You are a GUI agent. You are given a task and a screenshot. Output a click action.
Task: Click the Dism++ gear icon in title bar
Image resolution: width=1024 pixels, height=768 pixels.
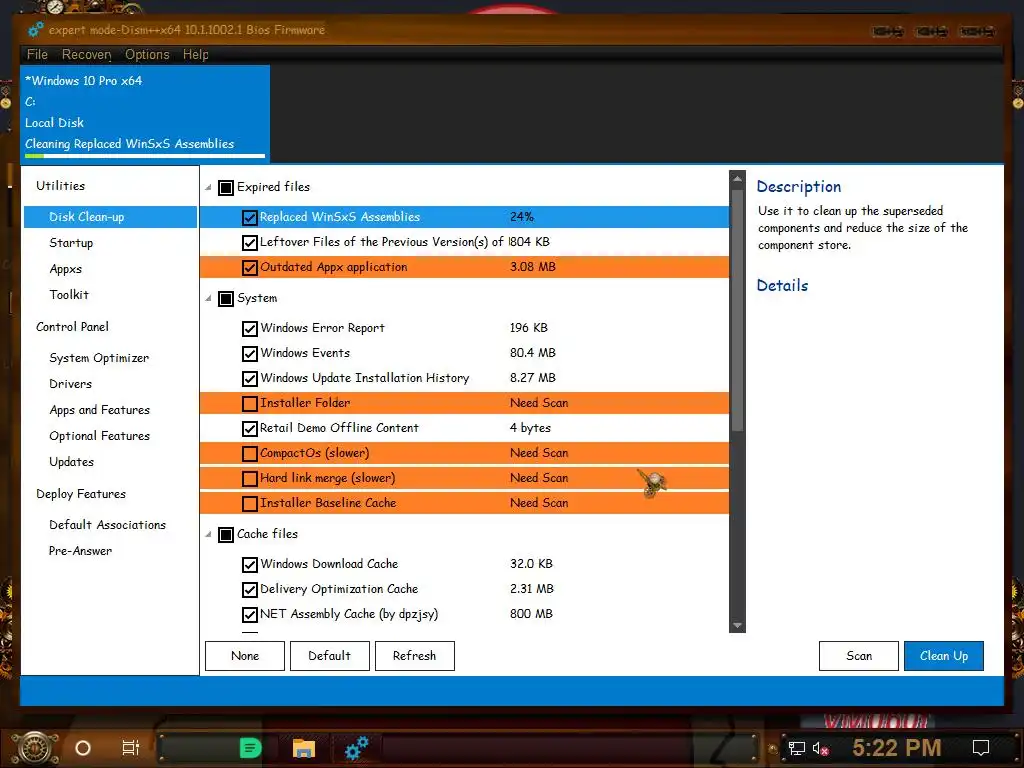tap(36, 29)
